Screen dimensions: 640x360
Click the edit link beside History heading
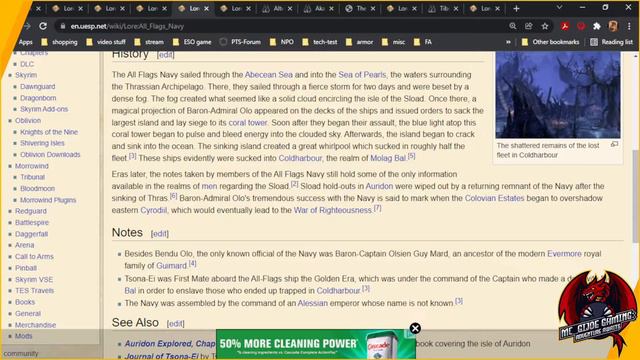point(165,55)
